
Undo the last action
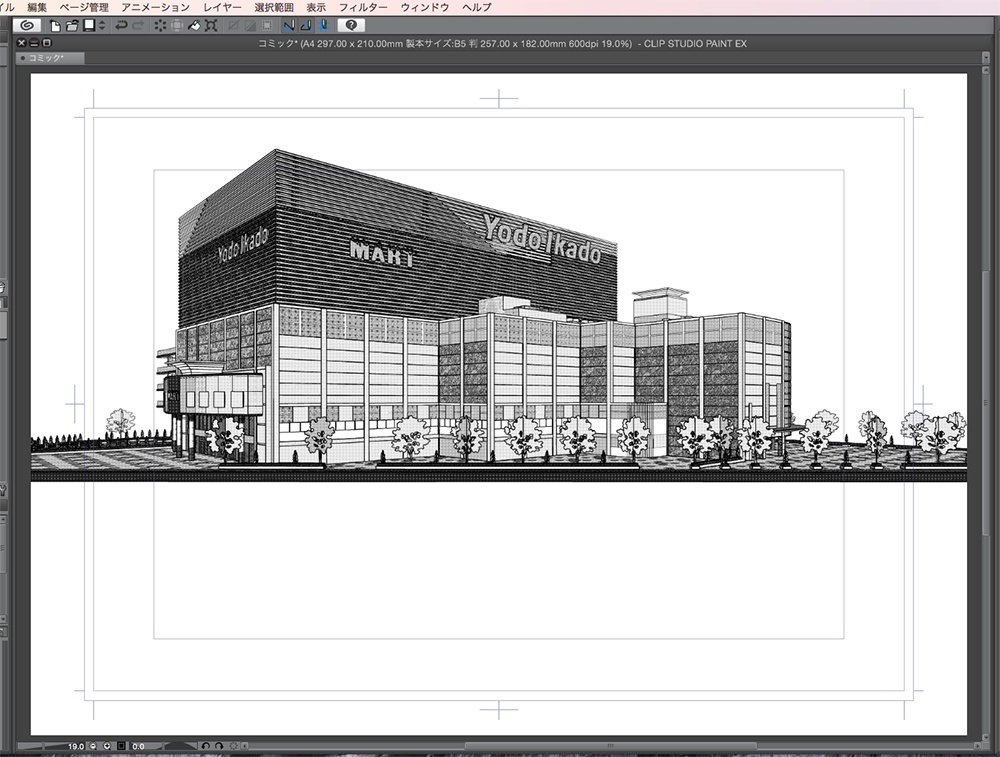coord(121,26)
